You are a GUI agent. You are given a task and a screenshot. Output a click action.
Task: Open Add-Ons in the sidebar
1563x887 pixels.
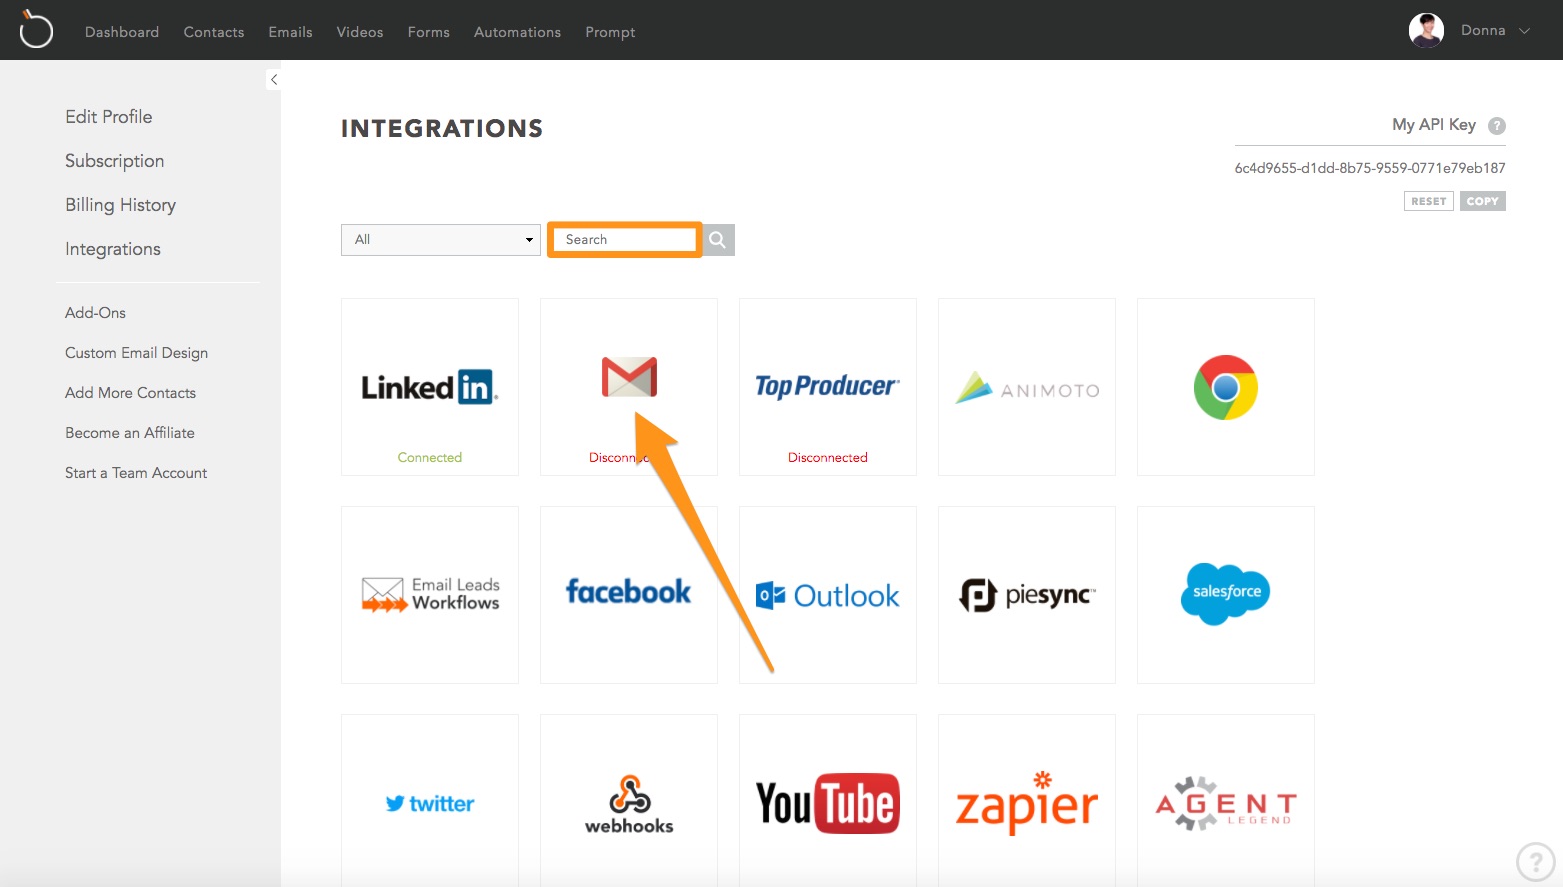tap(96, 313)
